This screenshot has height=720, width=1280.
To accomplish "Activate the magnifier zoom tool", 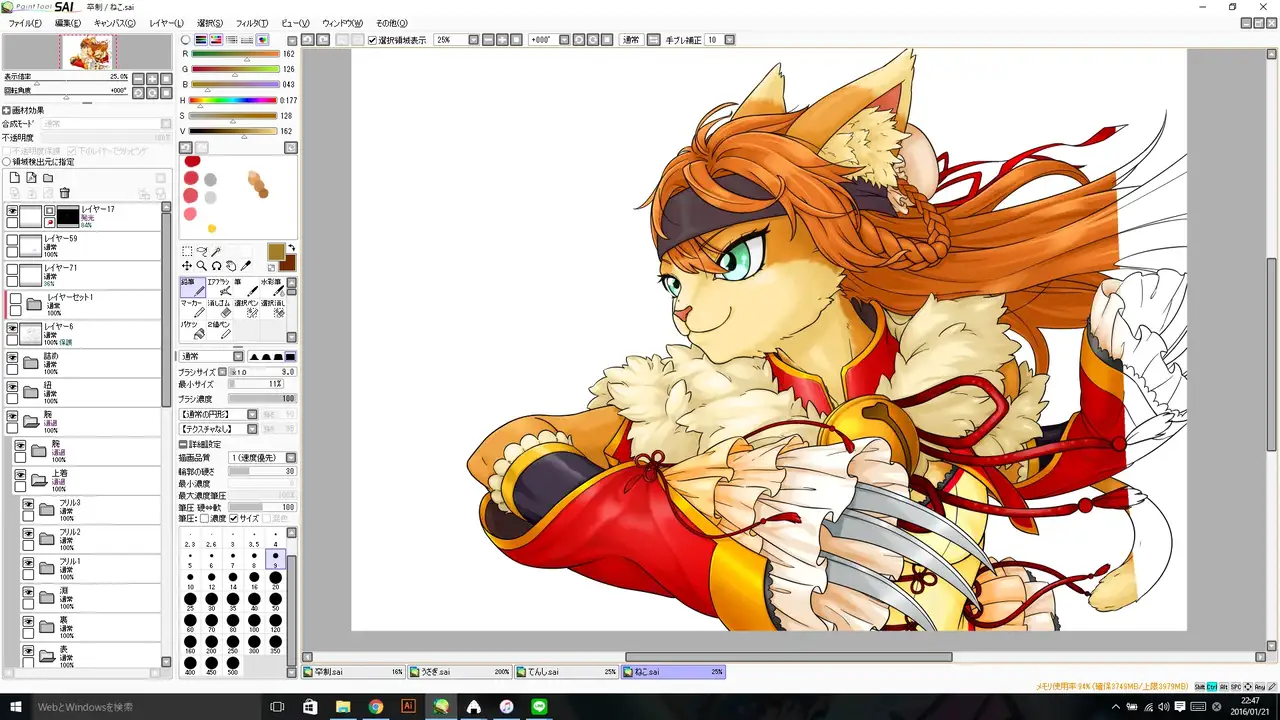I will point(201,266).
